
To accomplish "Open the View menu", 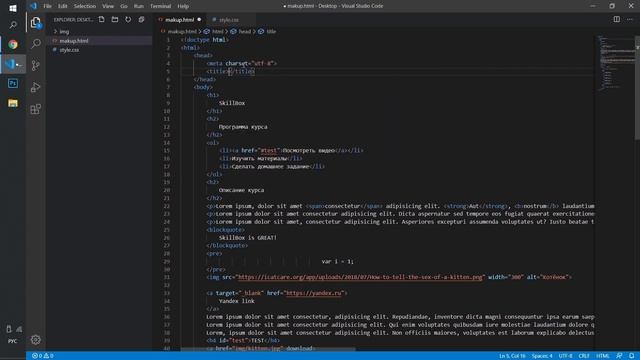I will point(108,6).
